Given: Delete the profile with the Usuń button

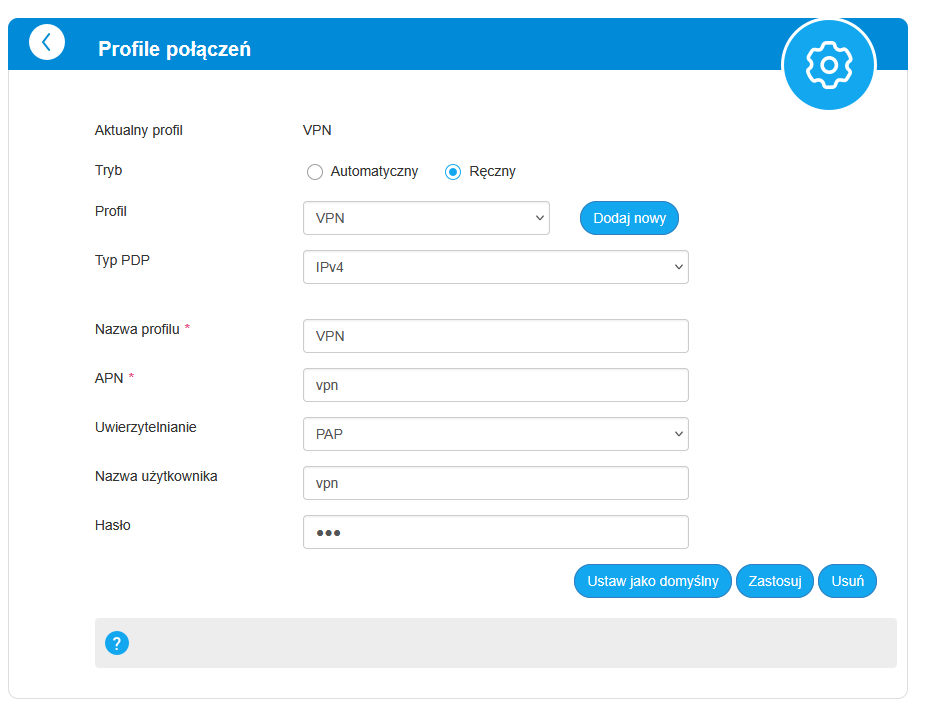Looking at the screenshot, I should 847,581.
